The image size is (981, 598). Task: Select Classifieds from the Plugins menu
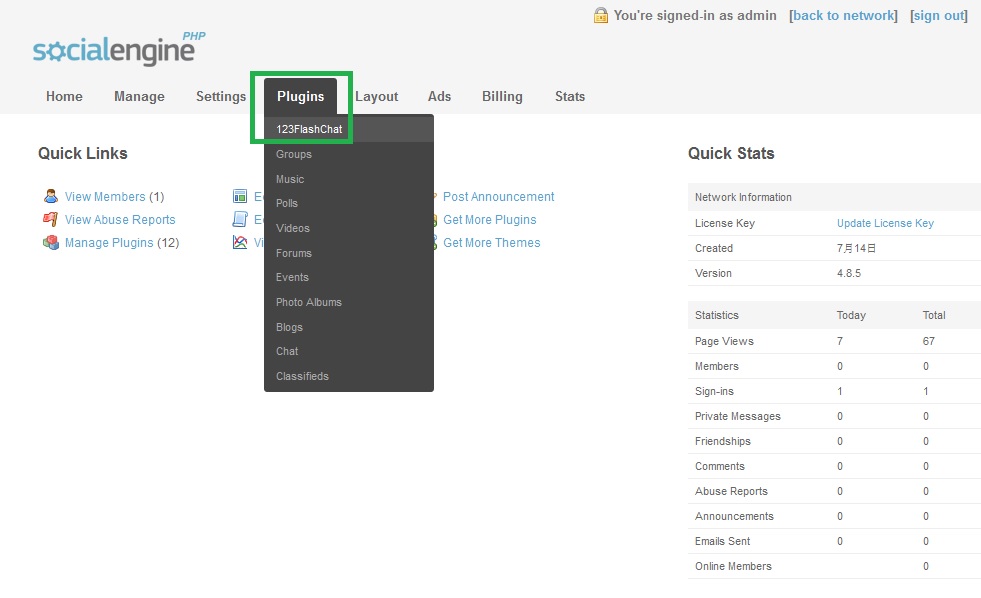coord(302,376)
